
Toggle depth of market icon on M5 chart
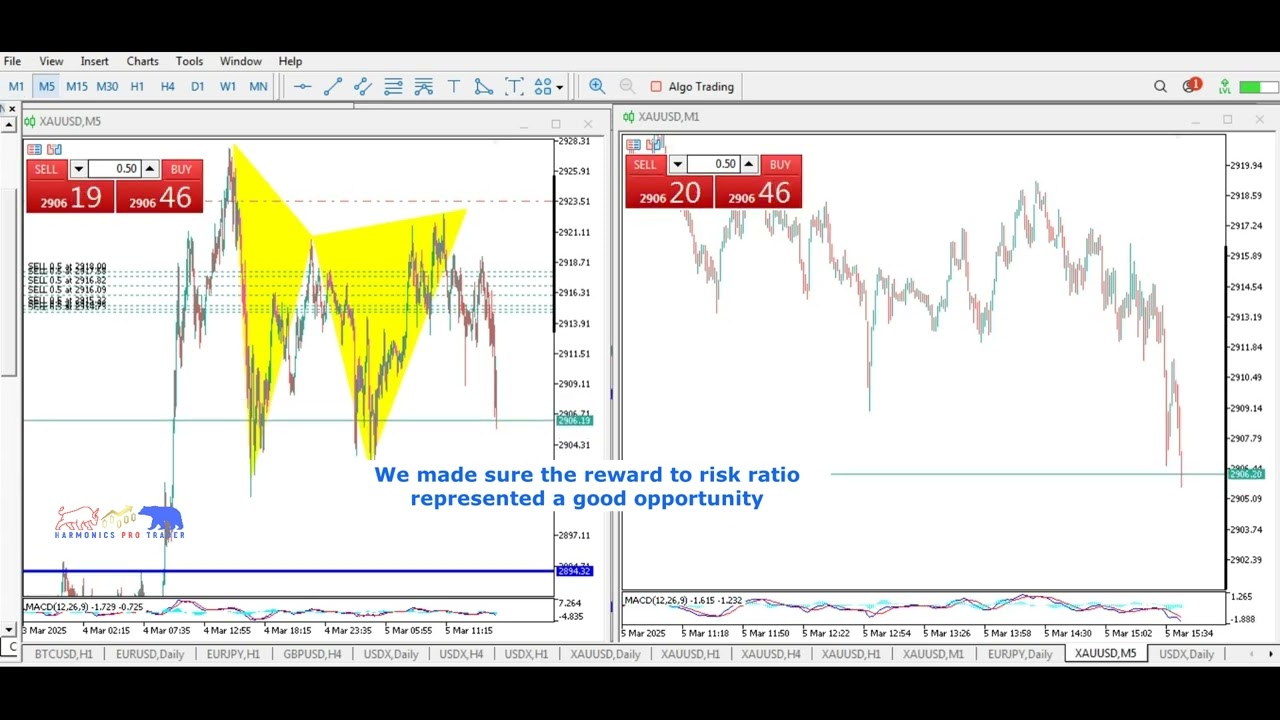click(54, 149)
